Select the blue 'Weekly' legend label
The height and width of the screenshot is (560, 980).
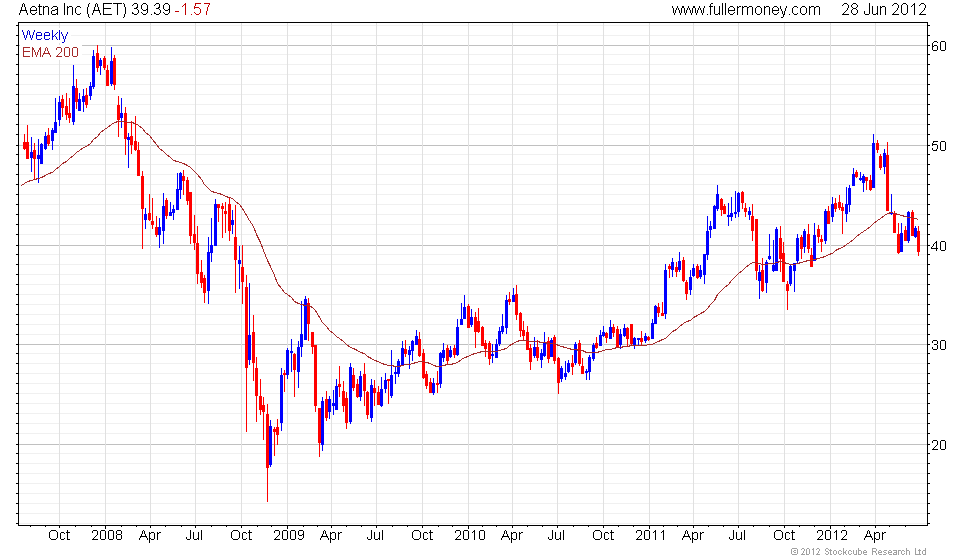coord(44,35)
